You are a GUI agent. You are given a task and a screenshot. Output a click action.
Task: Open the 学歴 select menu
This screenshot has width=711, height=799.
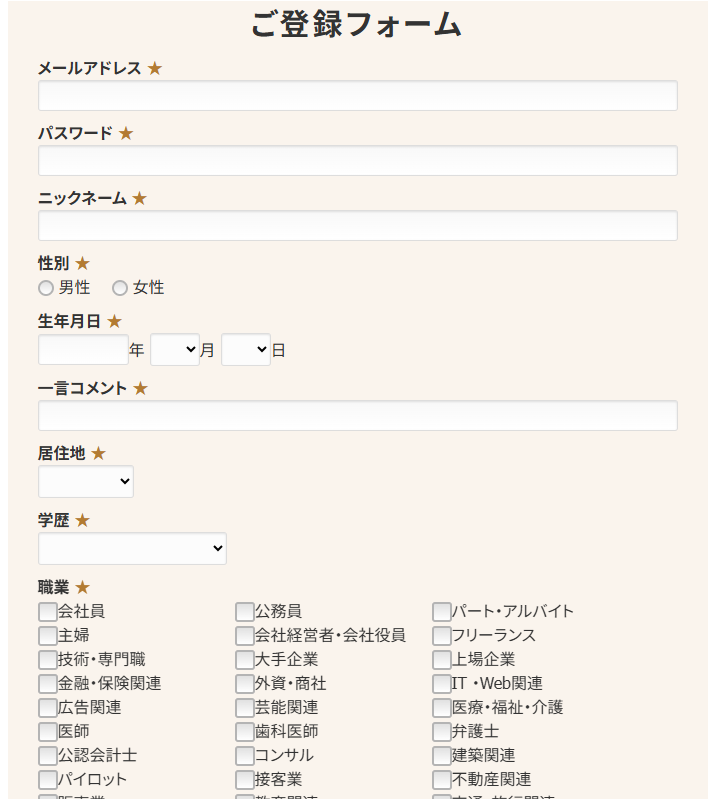tap(132, 548)
